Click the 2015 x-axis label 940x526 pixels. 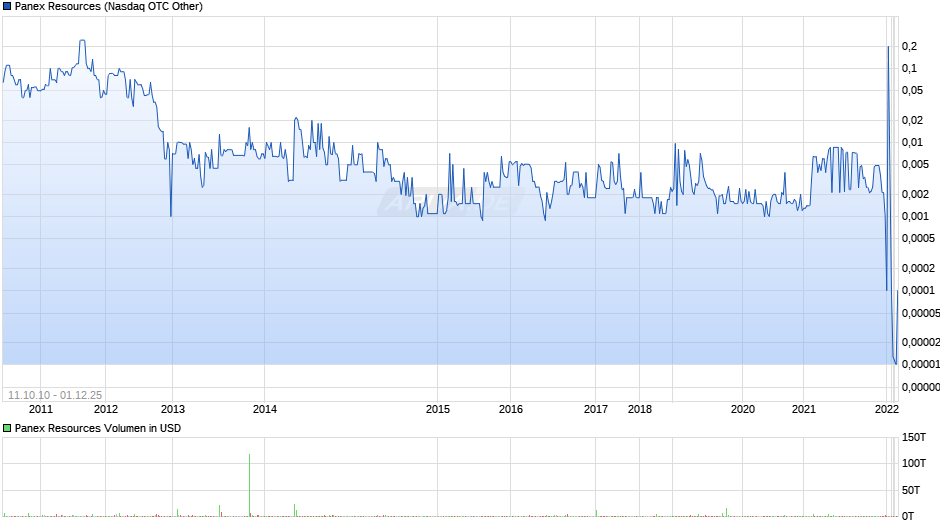click(438, 409)
